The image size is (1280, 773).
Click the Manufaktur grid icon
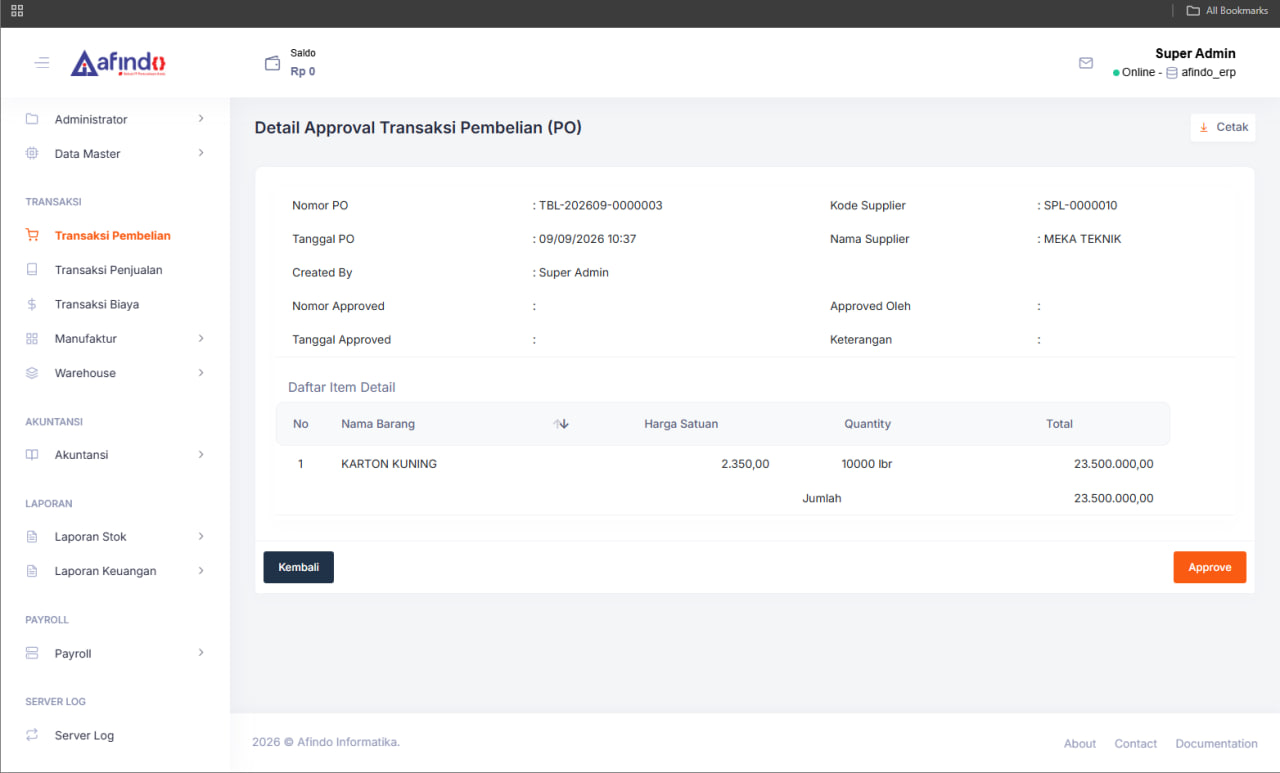(32, 339)
